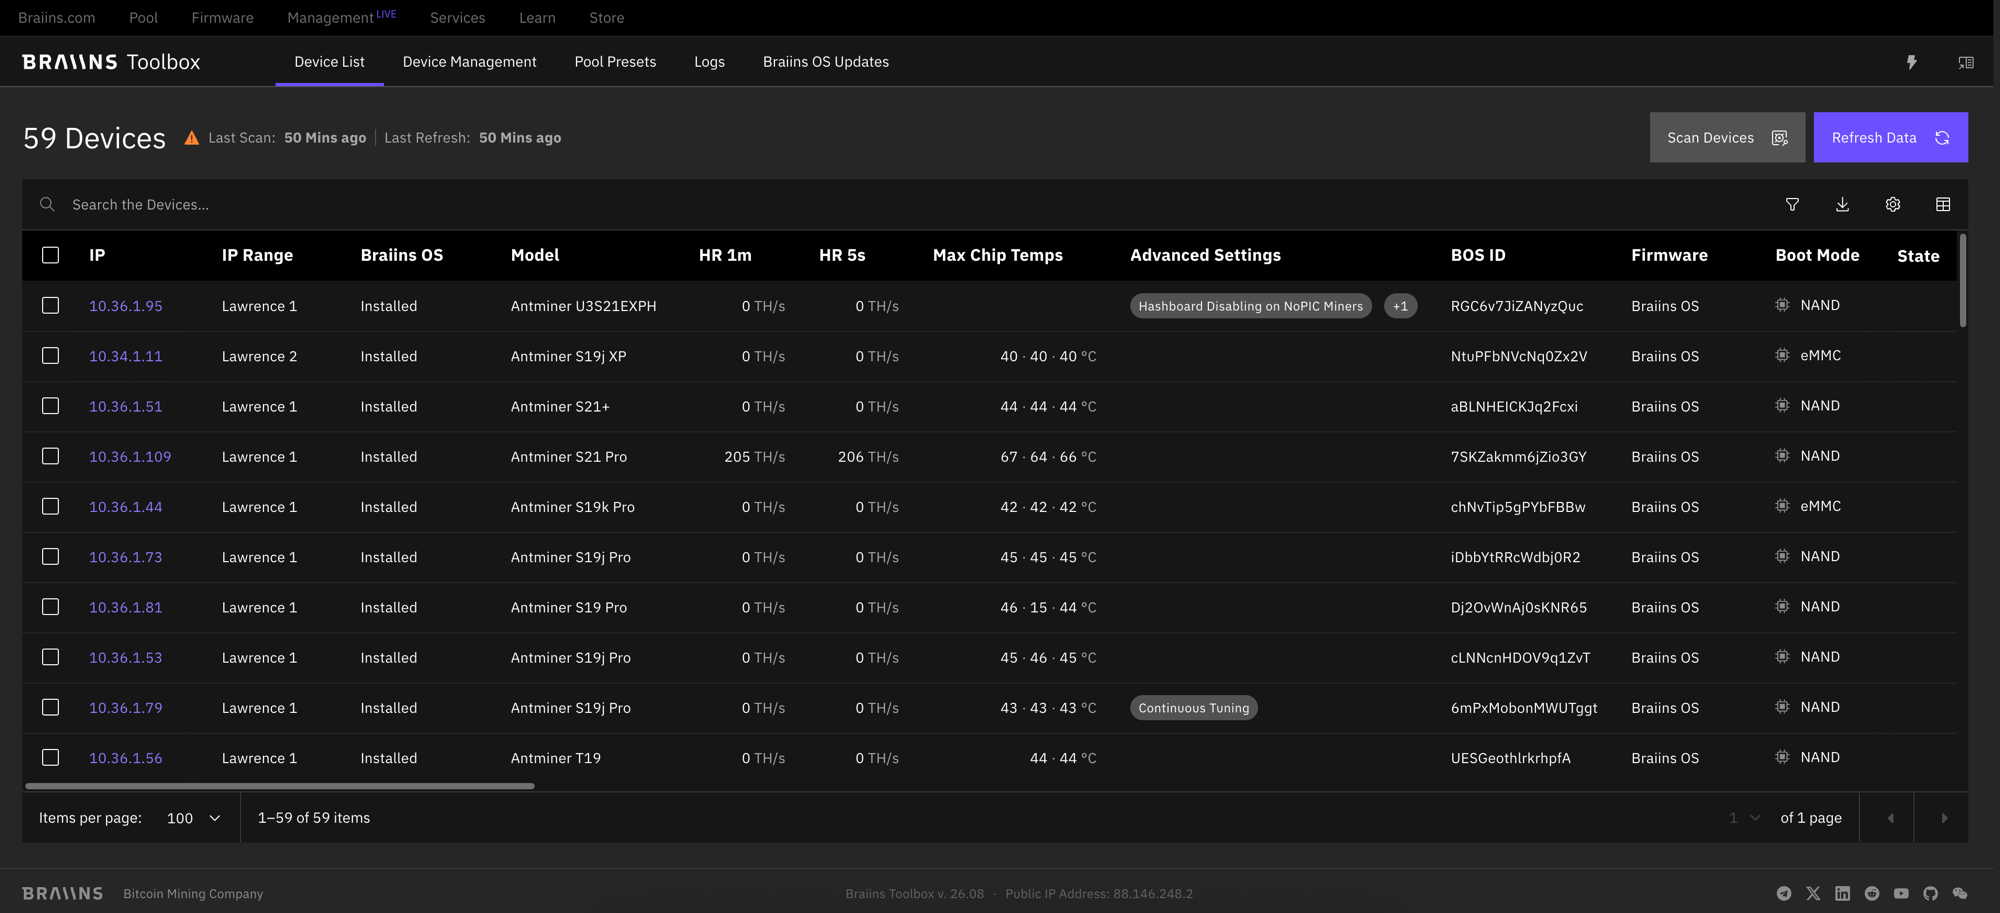Click the lightning bolt icon in header
The width and height of the screenshot is (2000, 913).
coord(1911,62)
